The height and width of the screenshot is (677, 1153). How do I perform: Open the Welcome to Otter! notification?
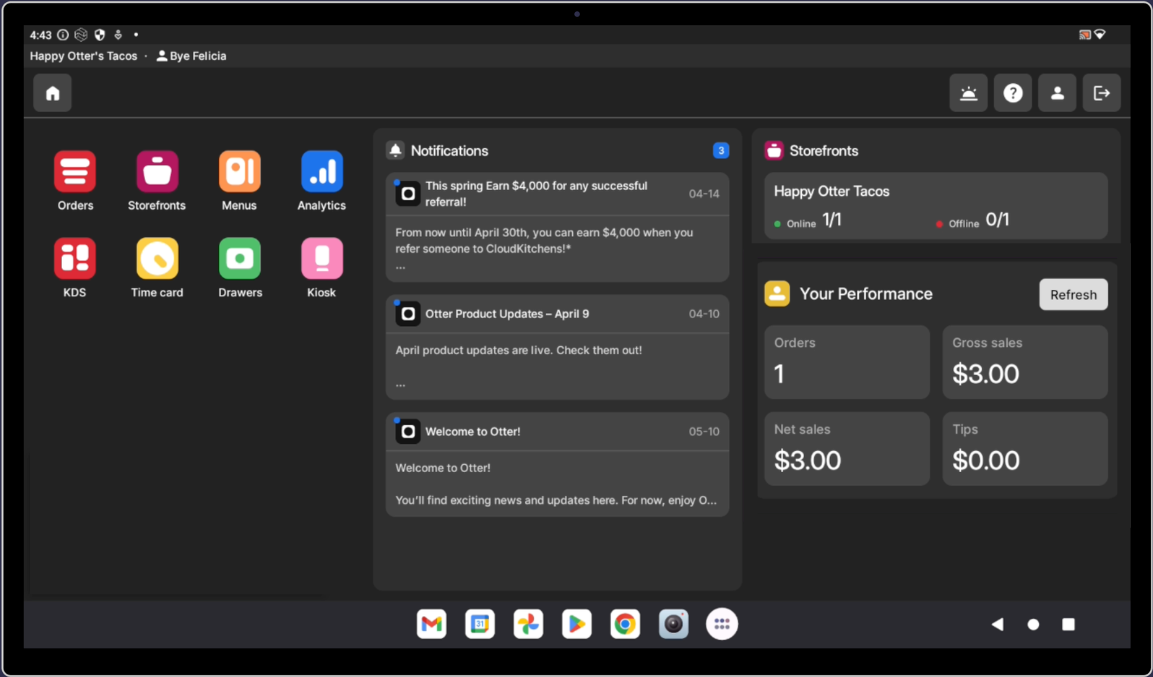coord(557,465)
